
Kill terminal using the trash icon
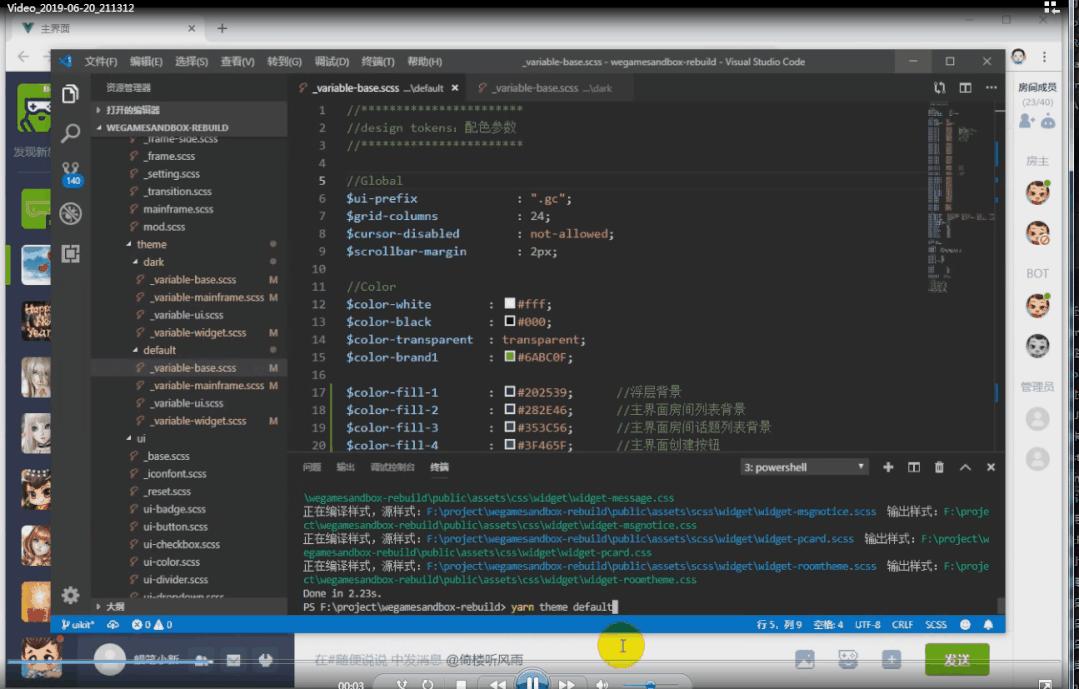(x=939, y=467)
